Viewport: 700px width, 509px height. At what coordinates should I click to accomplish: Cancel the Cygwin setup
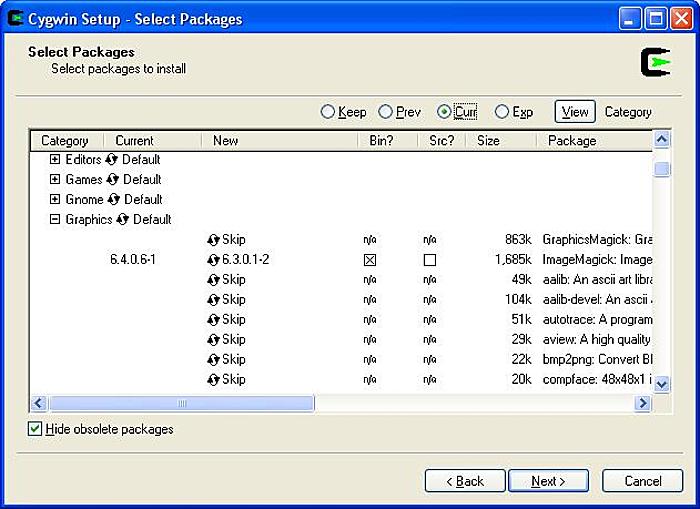pos(642,481)
